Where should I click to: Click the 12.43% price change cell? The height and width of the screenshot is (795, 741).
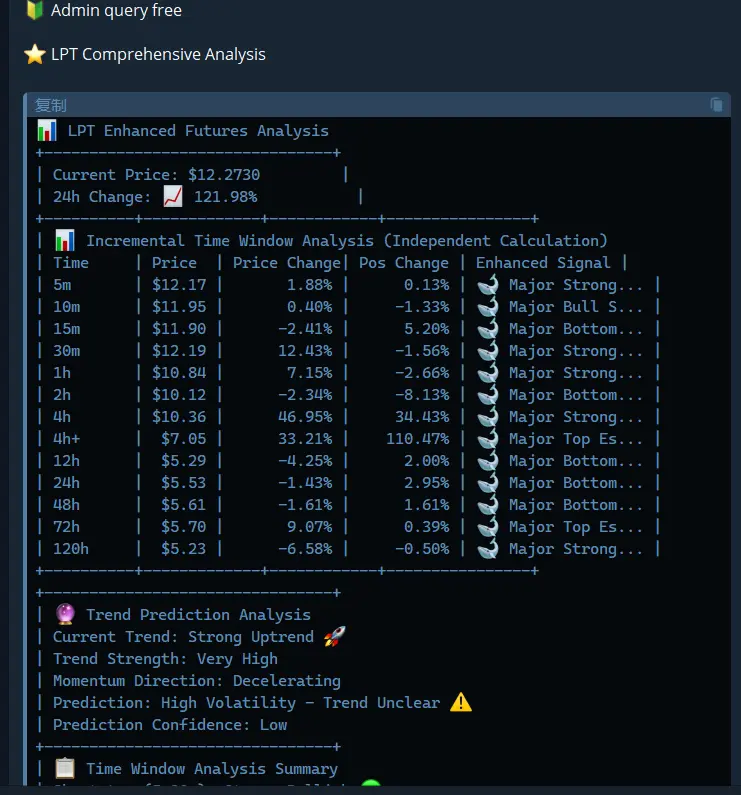coord(305,351)
